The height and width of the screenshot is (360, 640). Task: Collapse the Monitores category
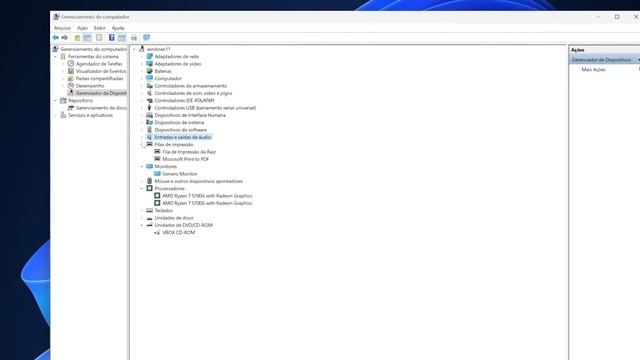click(x=142, y=167)
